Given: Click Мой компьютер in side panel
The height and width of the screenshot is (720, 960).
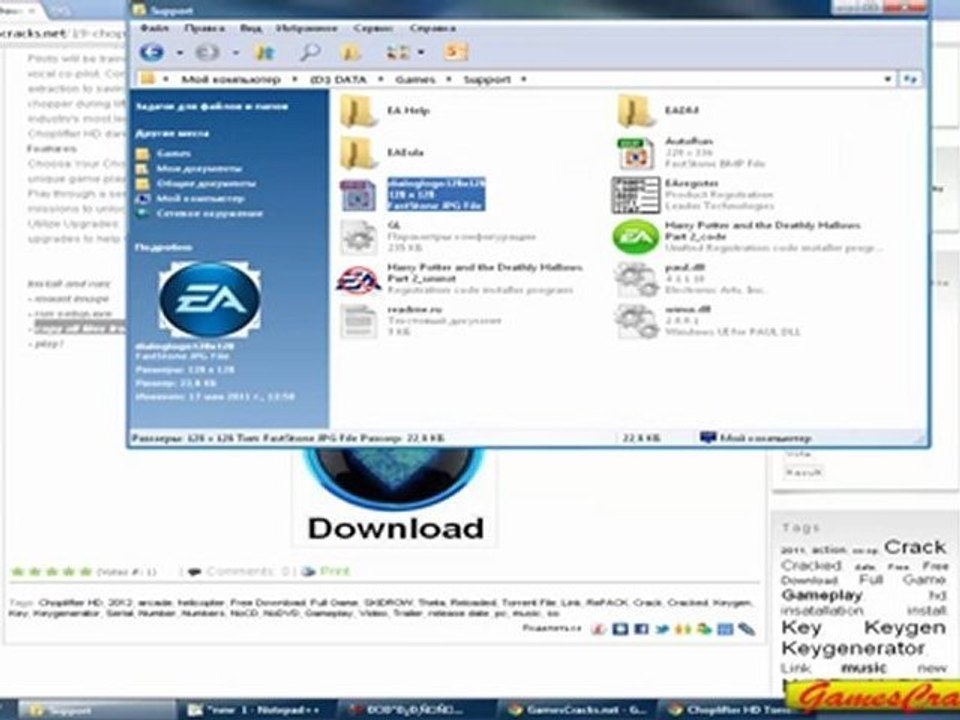Looking at the screenshot, I should click(200, 198).
